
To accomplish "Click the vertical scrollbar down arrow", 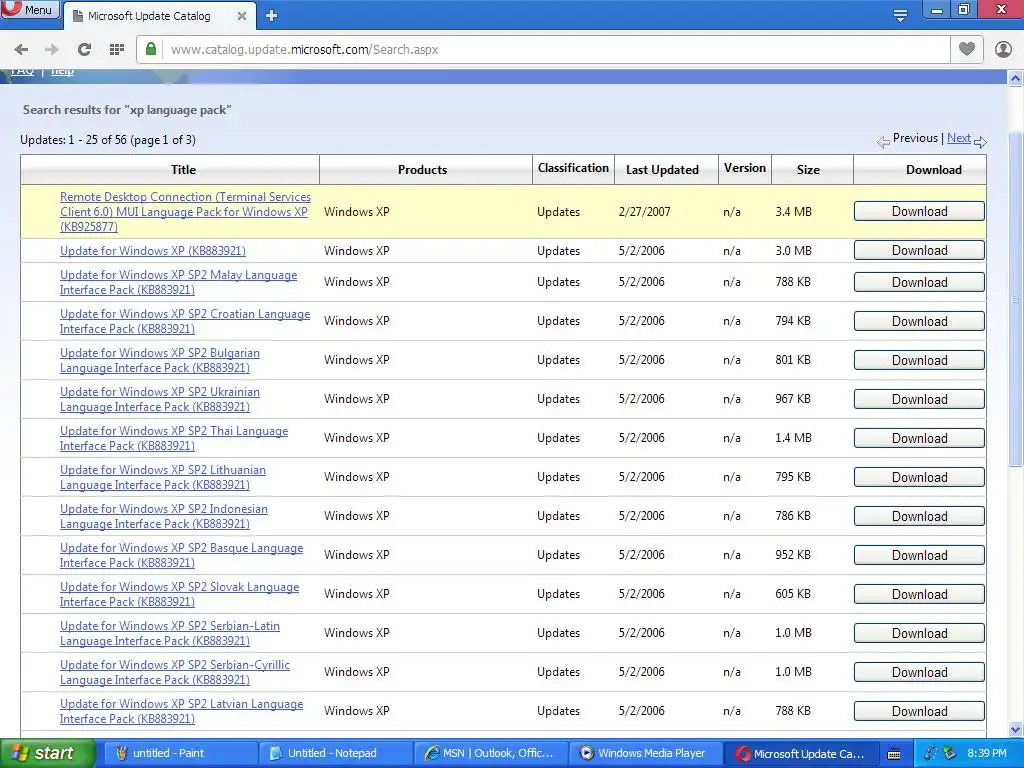I will click(x=1016, y=729).
